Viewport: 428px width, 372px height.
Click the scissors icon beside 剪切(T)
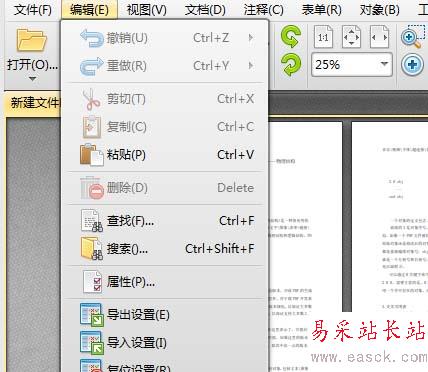tap(91, 99)
